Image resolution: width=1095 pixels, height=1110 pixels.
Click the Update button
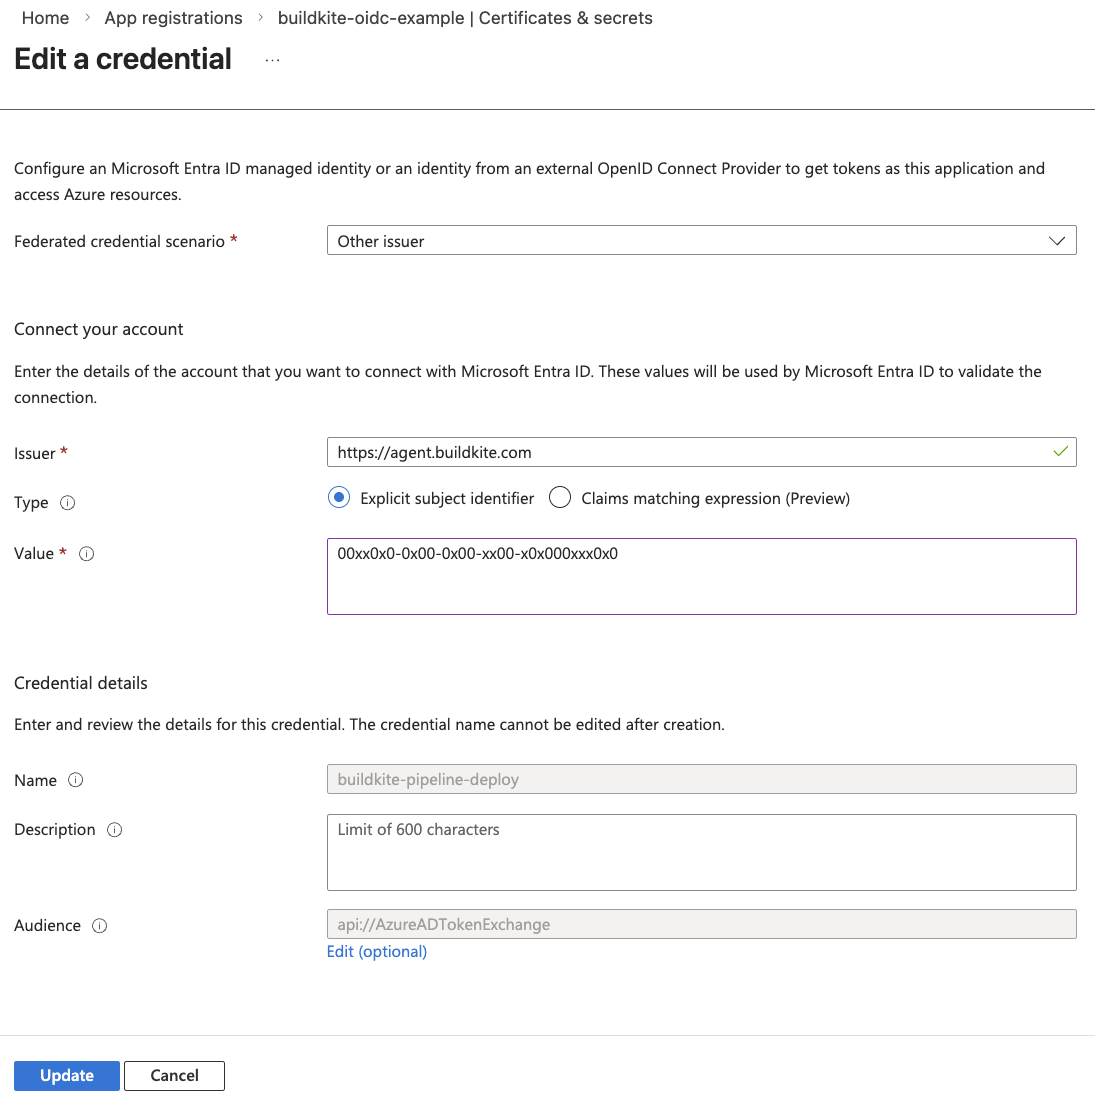coord(66,1075)
